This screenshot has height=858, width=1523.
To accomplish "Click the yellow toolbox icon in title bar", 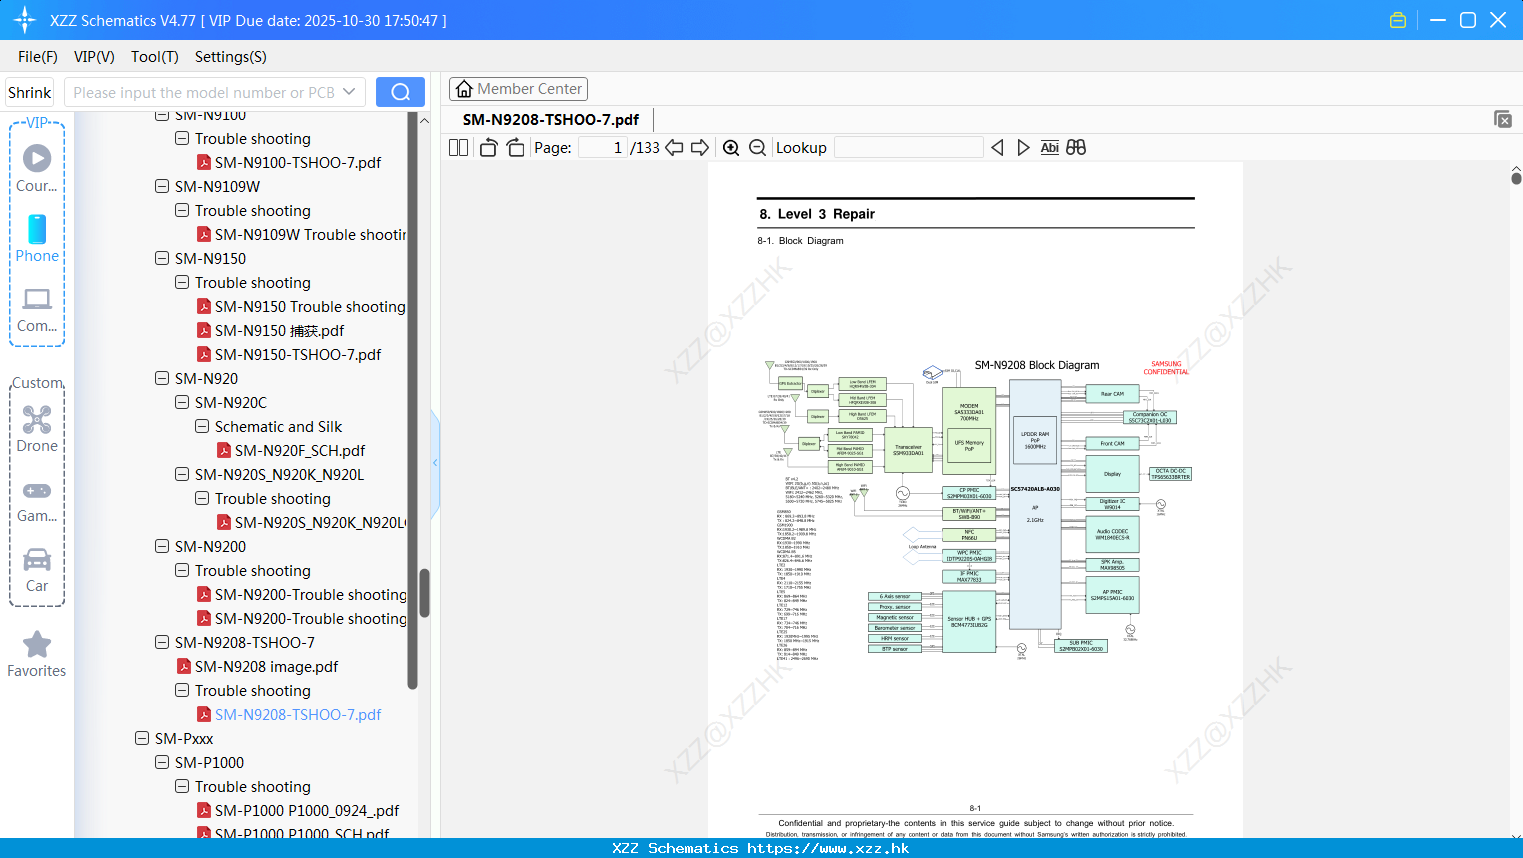I will coord(1398,20).
